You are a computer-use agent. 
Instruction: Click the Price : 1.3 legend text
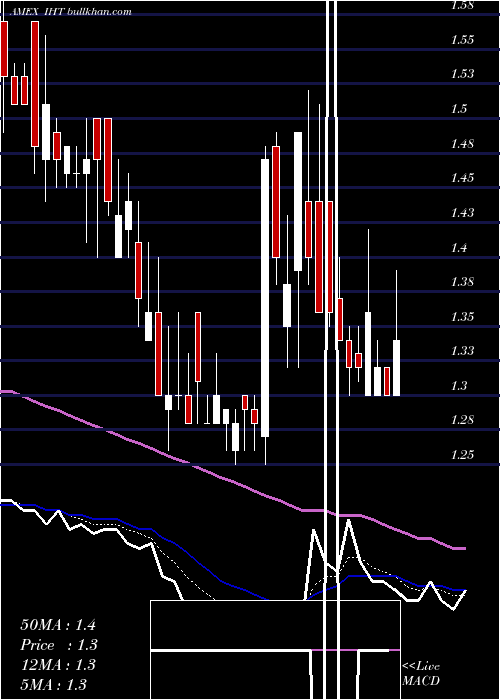click(59, 645)
